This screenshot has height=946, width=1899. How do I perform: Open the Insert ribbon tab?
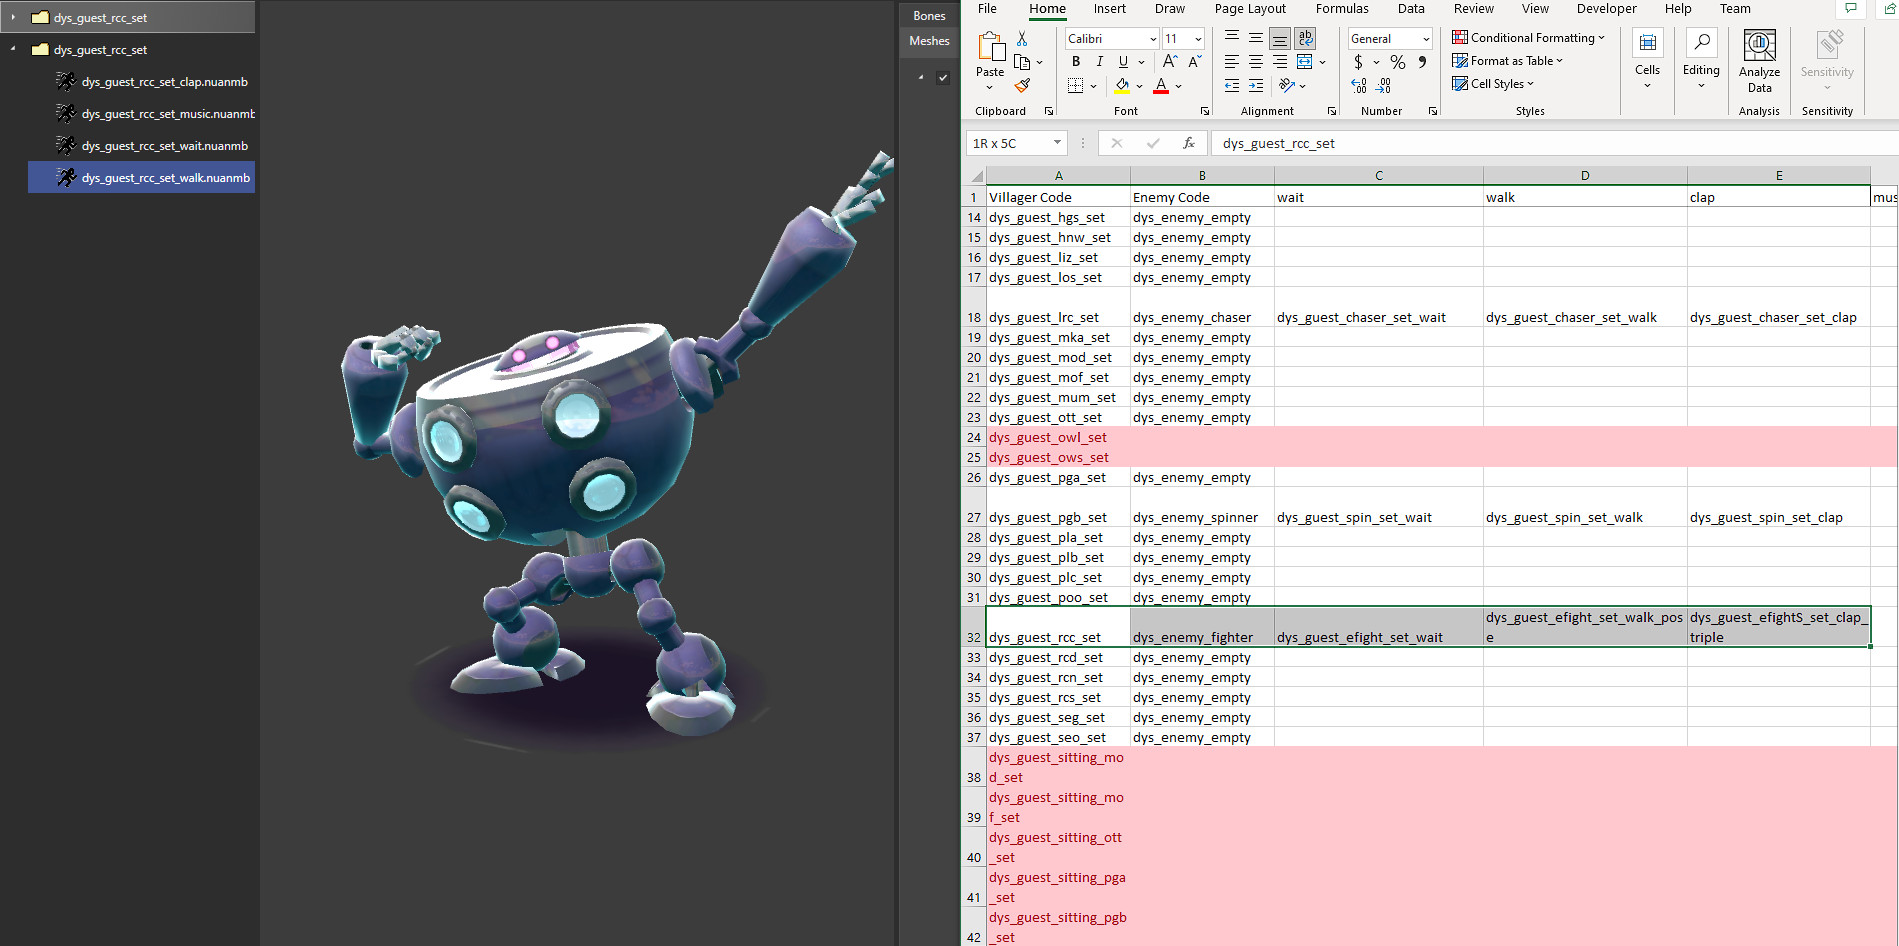point(1110,9)
